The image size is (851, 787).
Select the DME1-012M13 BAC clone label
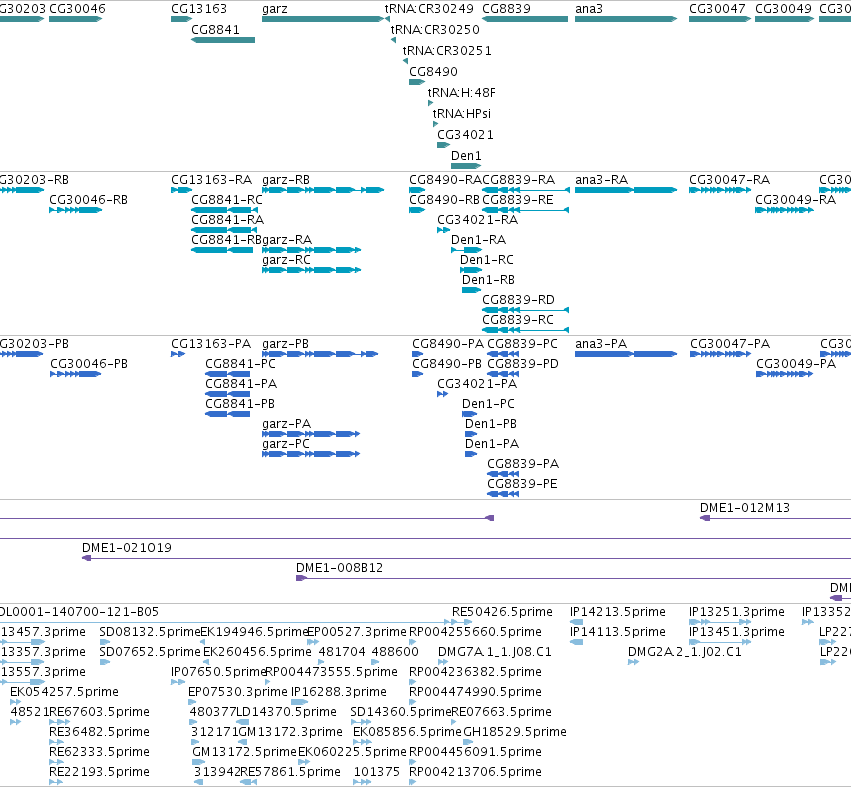[745, 508]
